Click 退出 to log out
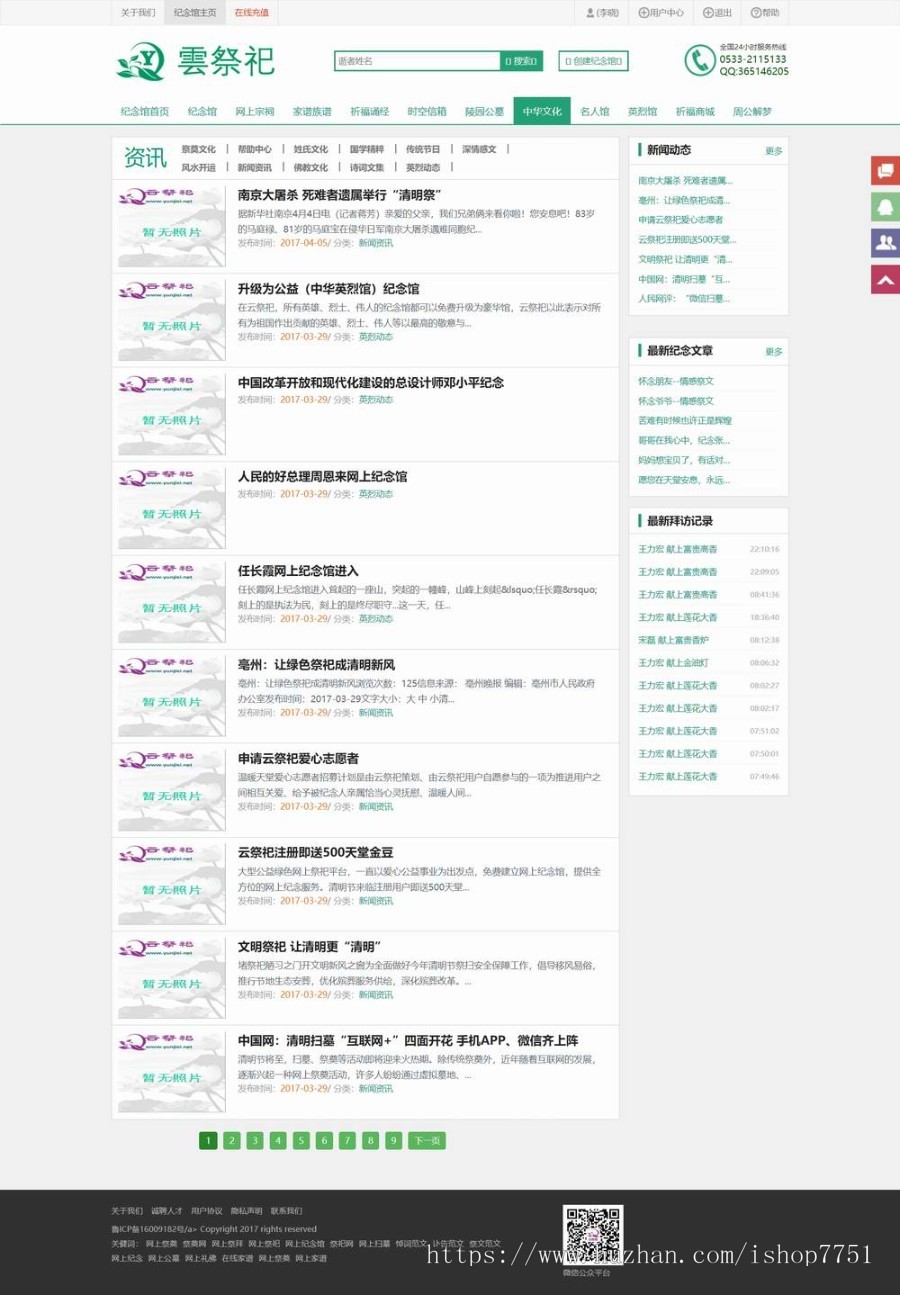 coord(717,13)
